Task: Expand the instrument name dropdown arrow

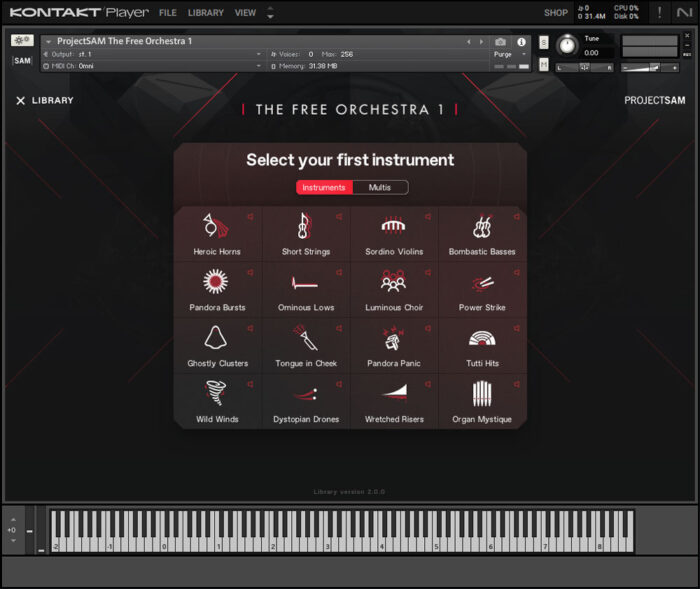Action: coord(48,42)
